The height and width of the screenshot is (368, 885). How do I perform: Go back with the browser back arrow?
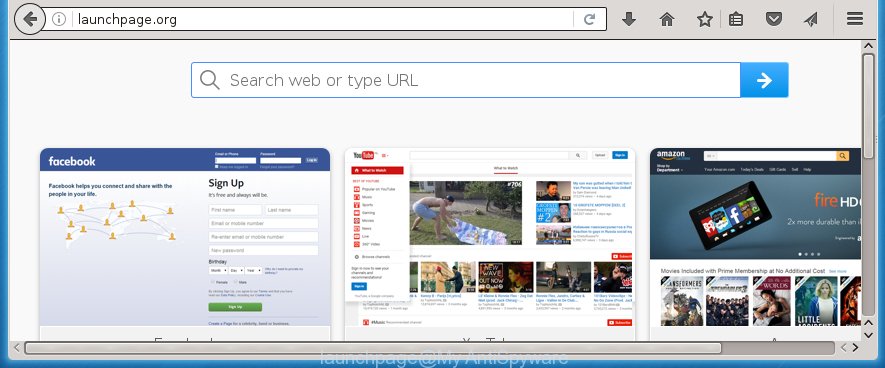[x=29, y=19]
